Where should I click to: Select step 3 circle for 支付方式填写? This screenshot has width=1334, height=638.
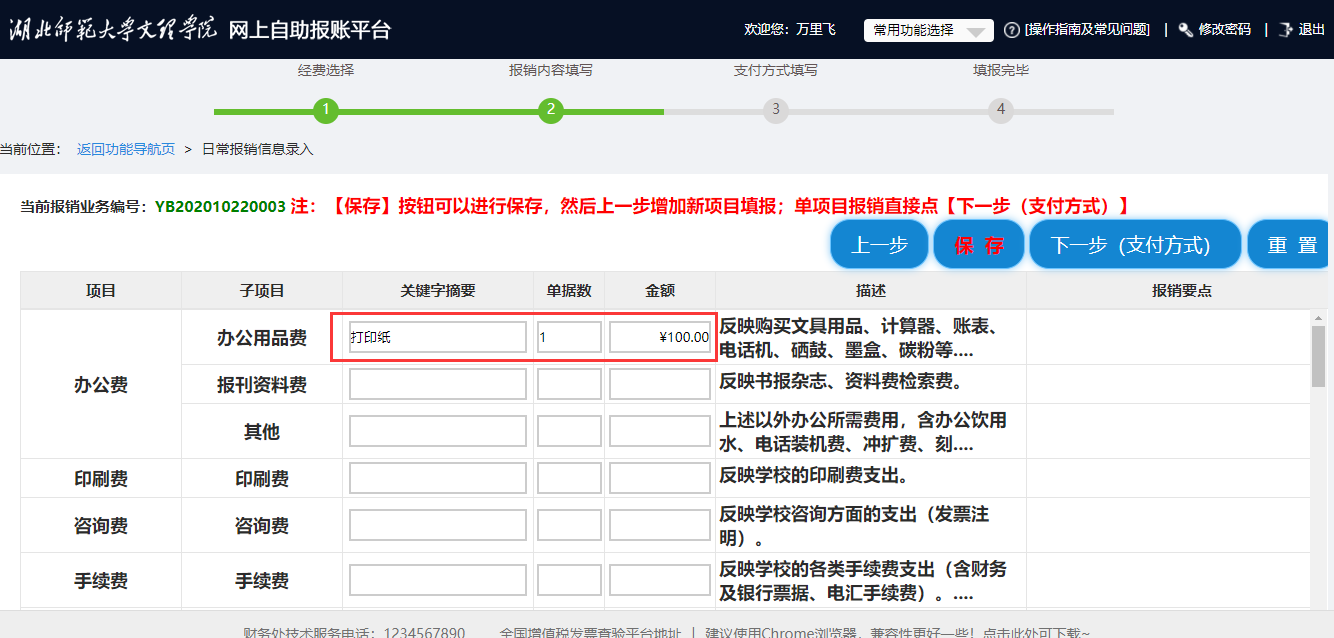coord(775,111)
